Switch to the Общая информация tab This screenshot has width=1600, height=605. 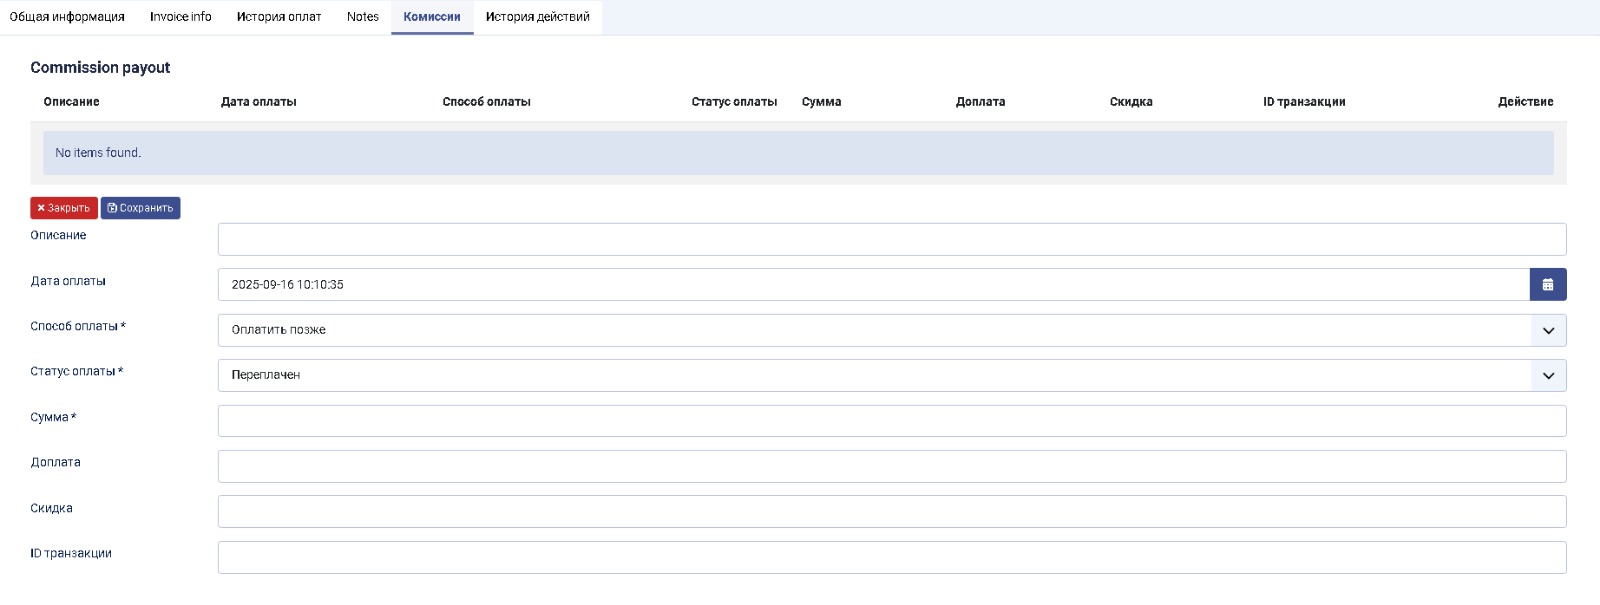pos(67,17)
